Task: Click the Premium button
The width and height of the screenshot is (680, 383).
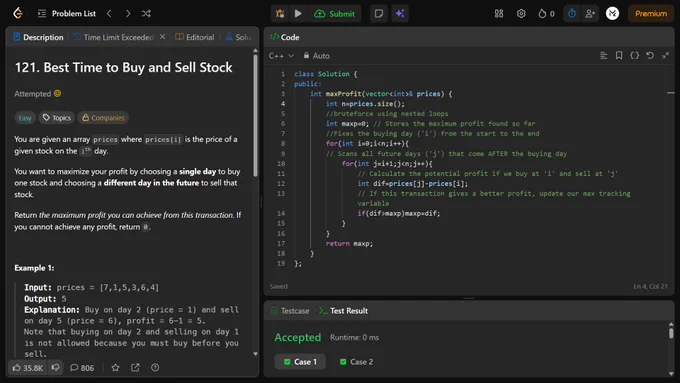Action: click(x=651, y=13)
